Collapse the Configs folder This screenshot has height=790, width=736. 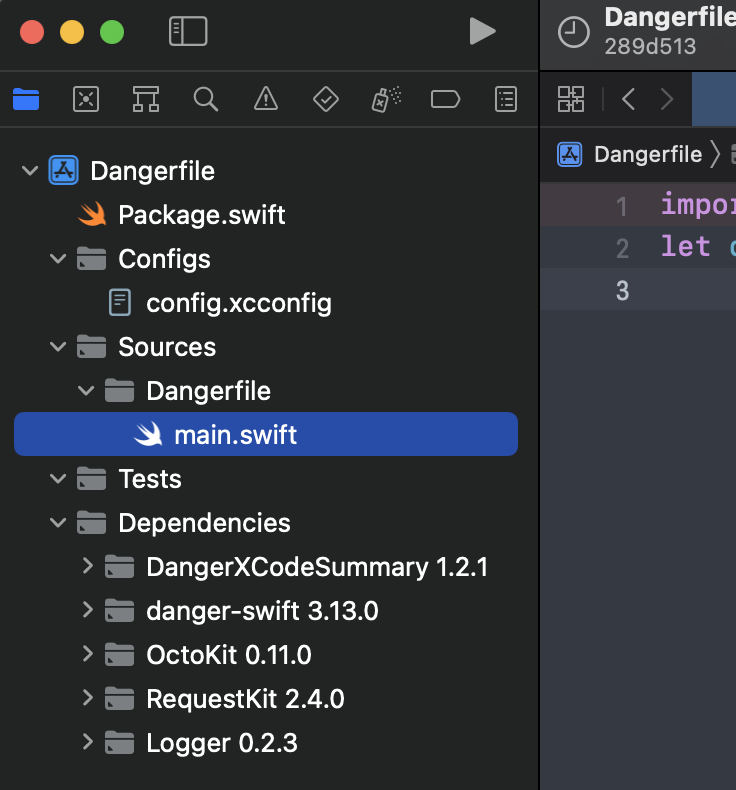tap(58, 259)
